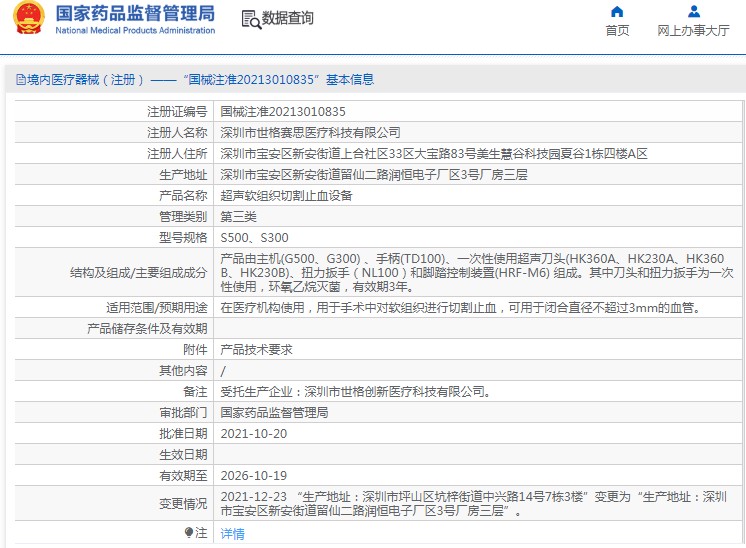
Task: Click the S500、S300 model value
Action: click(254, 237)
